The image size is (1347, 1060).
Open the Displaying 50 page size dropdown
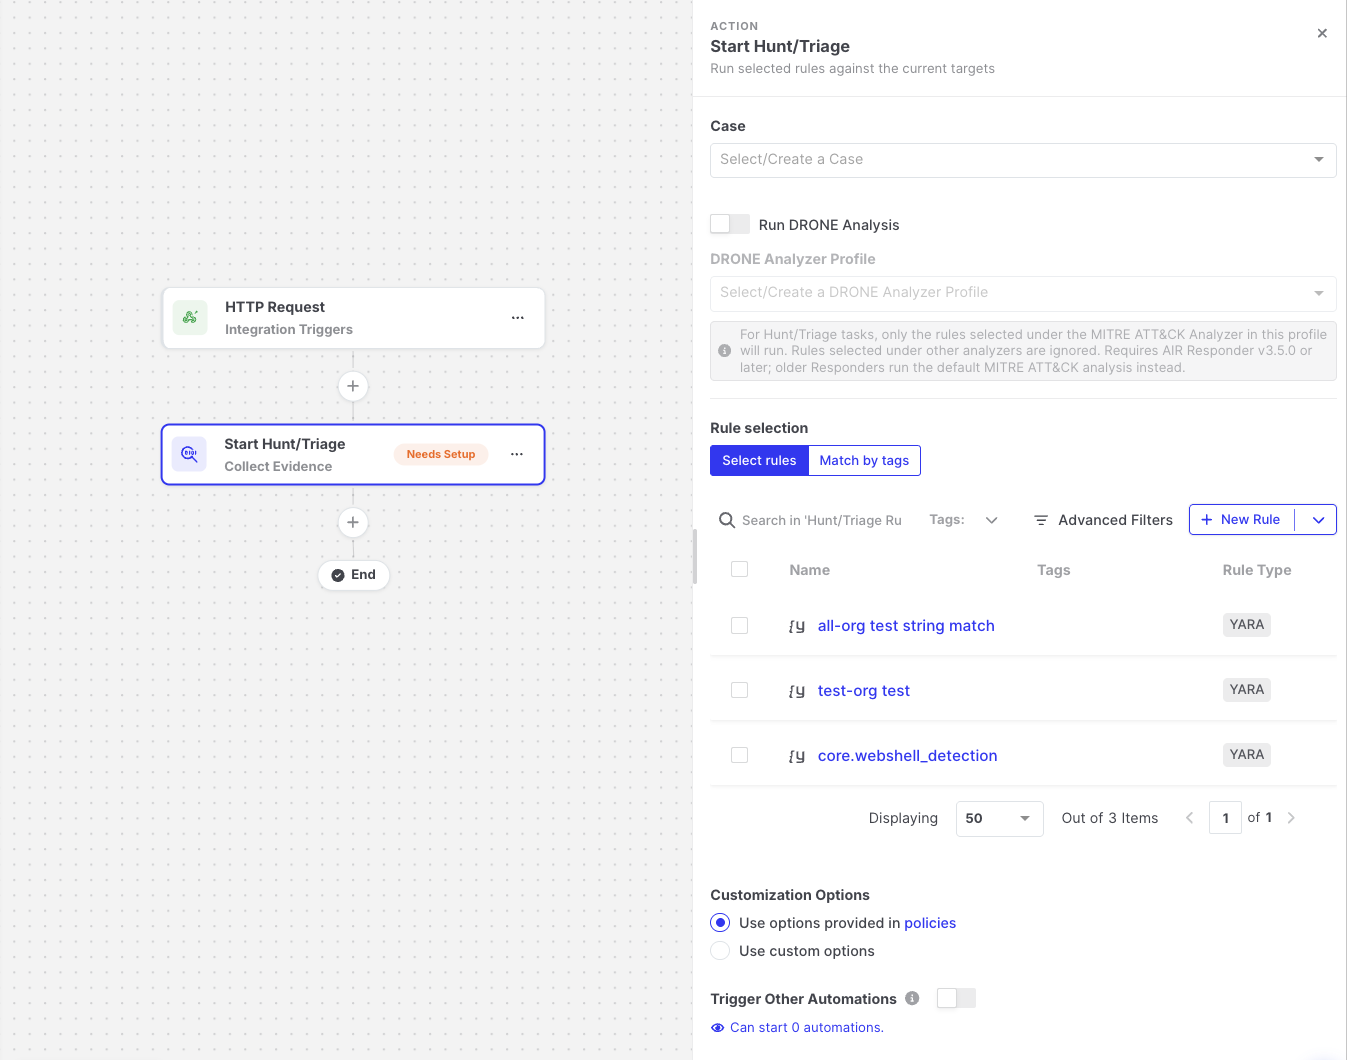coord(1000,818)
